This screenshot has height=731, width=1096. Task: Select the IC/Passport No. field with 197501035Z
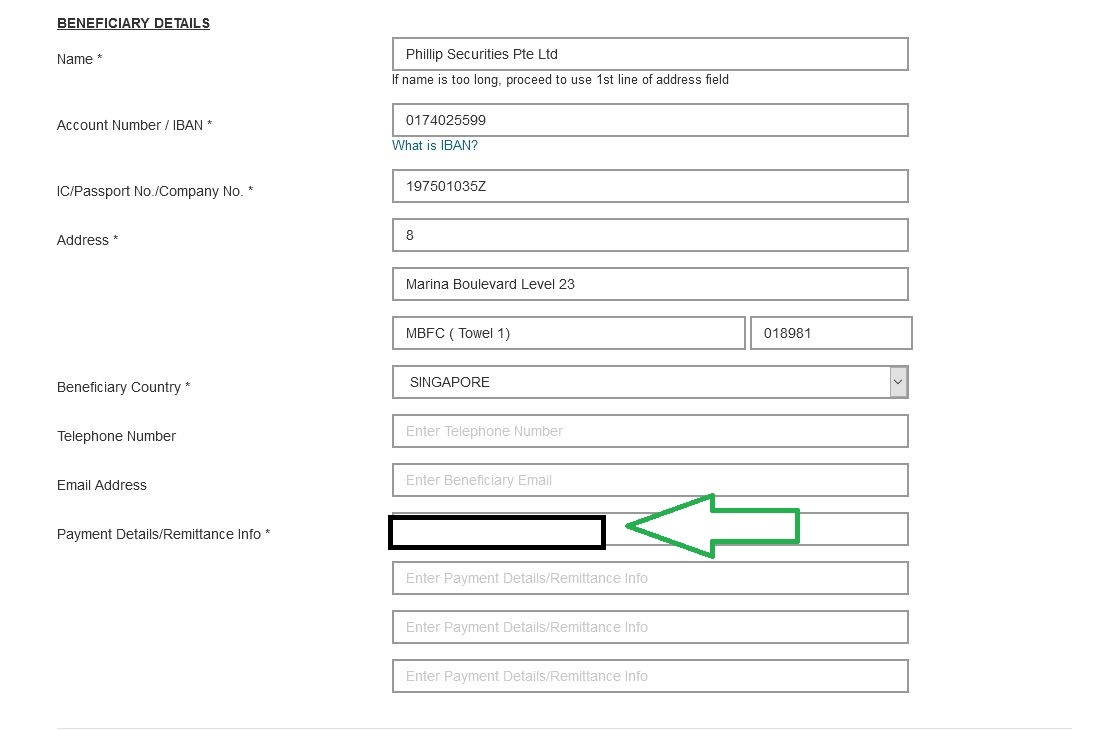(650, 186)
